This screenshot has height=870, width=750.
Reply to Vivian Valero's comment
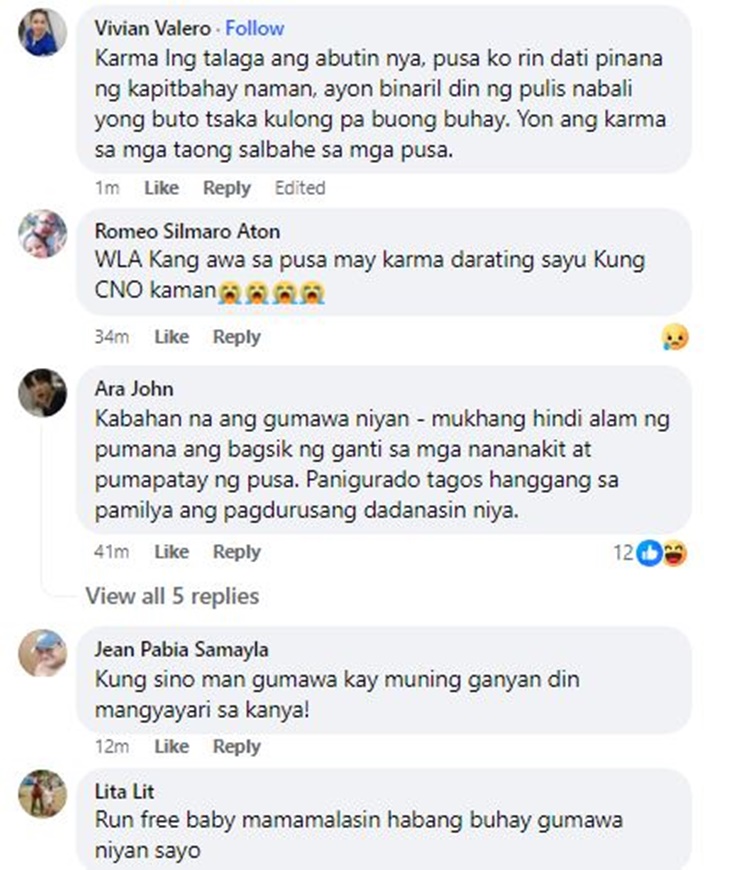click(227, 188)
